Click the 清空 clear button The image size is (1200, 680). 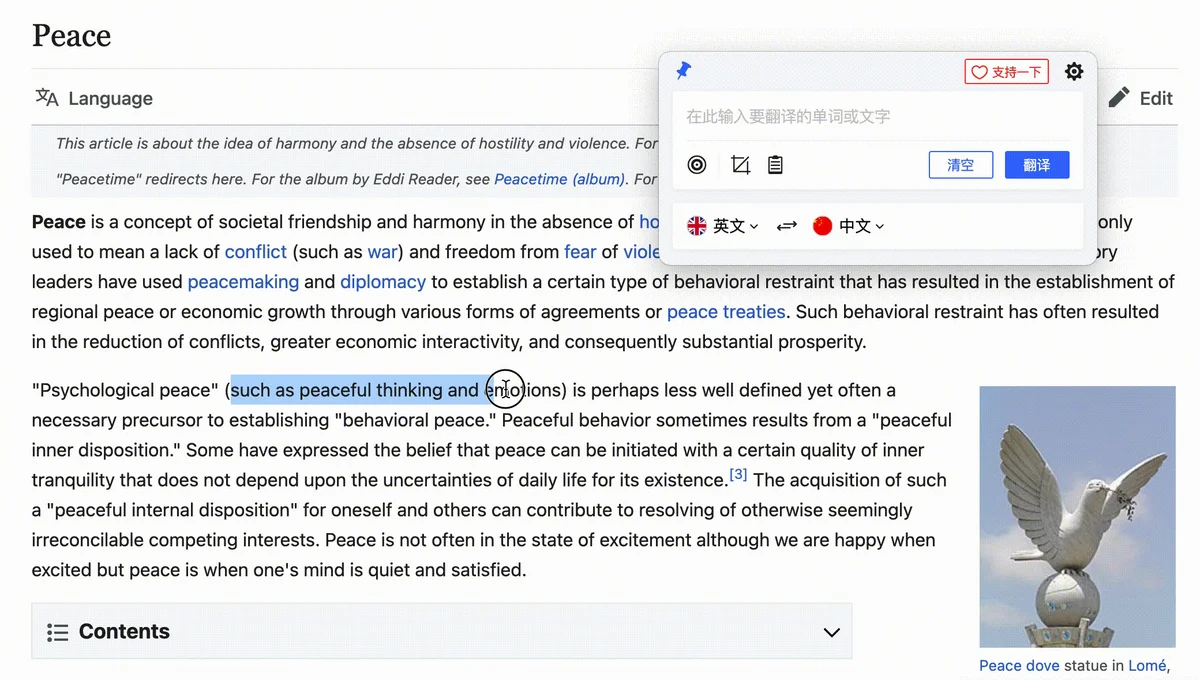960,165
